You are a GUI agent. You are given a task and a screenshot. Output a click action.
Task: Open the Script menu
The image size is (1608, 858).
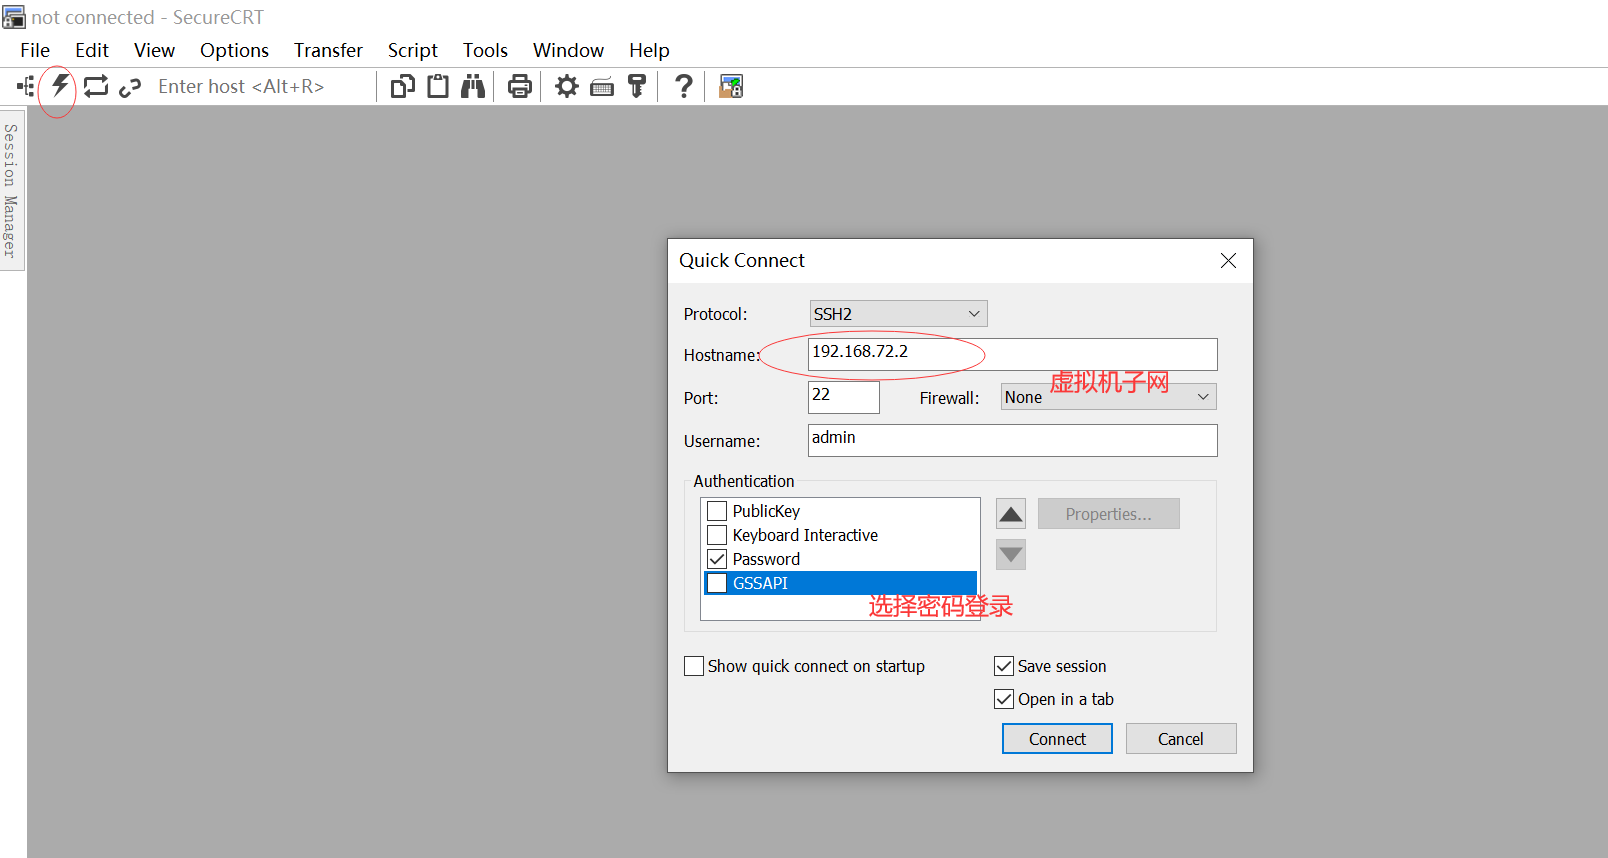click(413, 50)
